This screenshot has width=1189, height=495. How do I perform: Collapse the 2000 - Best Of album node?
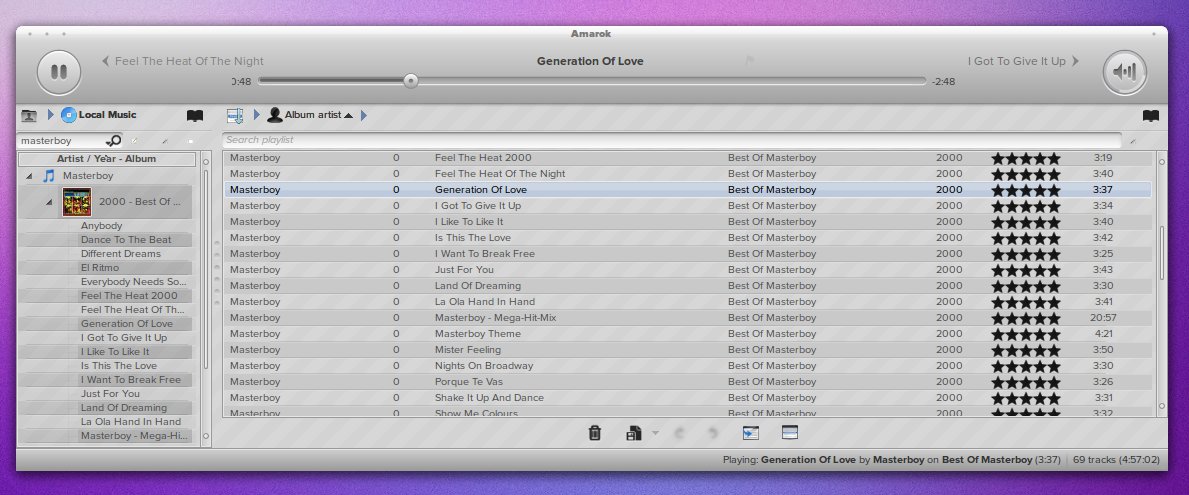tap(49, 202)
